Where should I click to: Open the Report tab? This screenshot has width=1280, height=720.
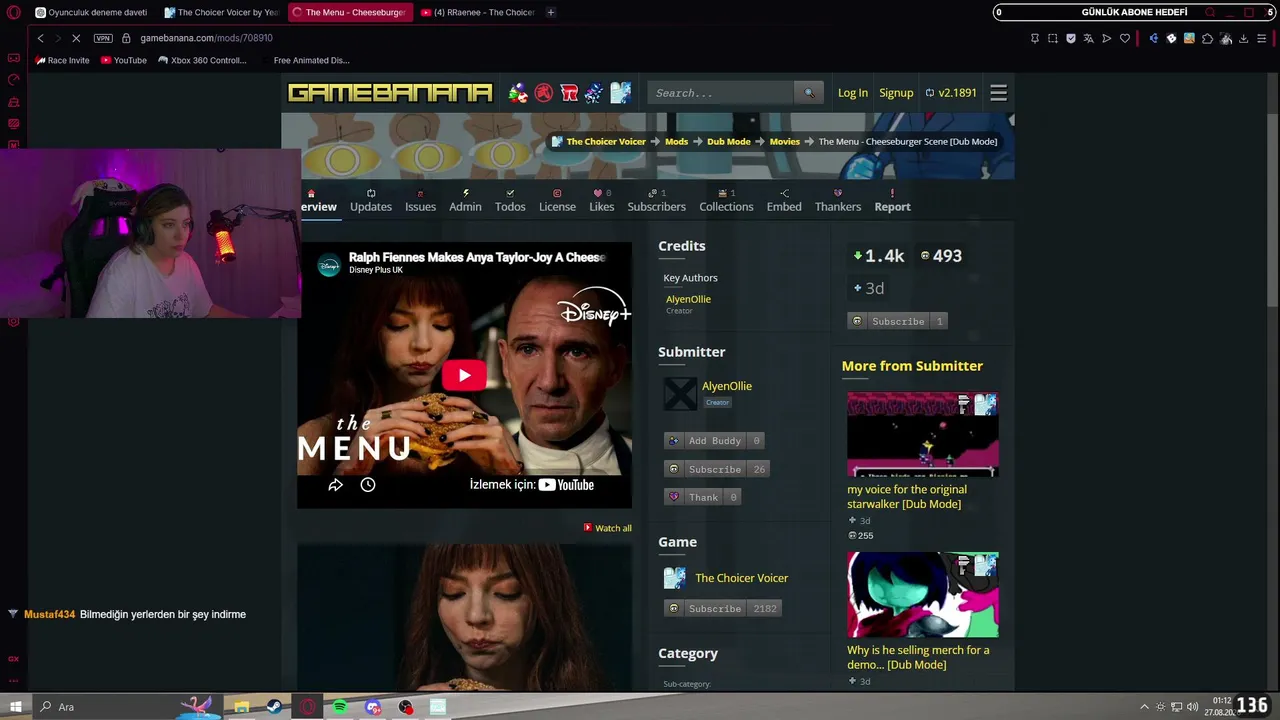pyautogui.click(x=893, y=200)
